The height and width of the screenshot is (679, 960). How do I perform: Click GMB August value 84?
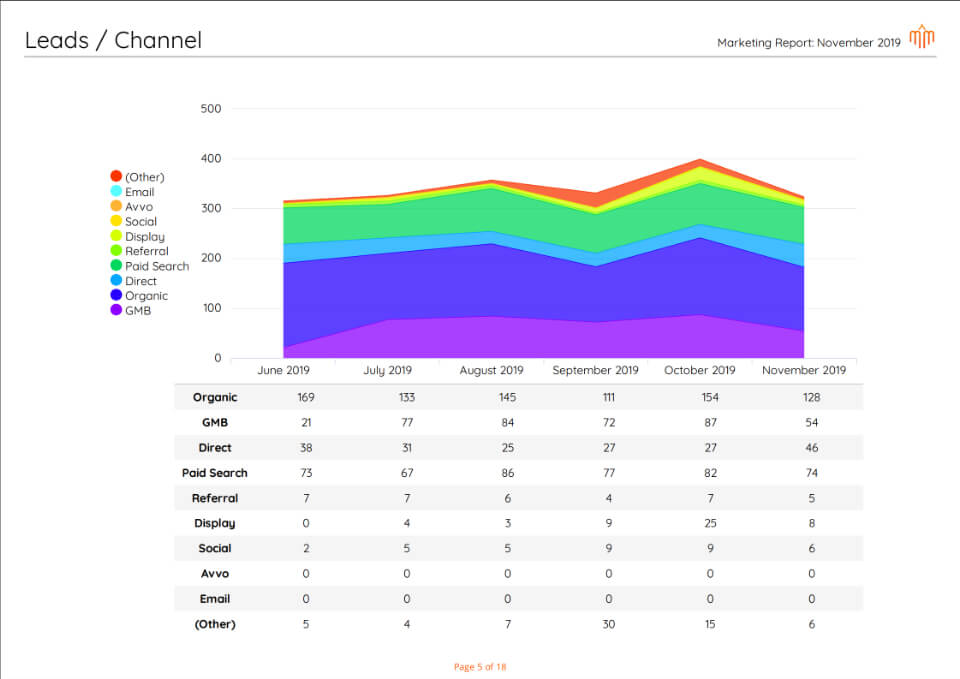pos(508,422)
